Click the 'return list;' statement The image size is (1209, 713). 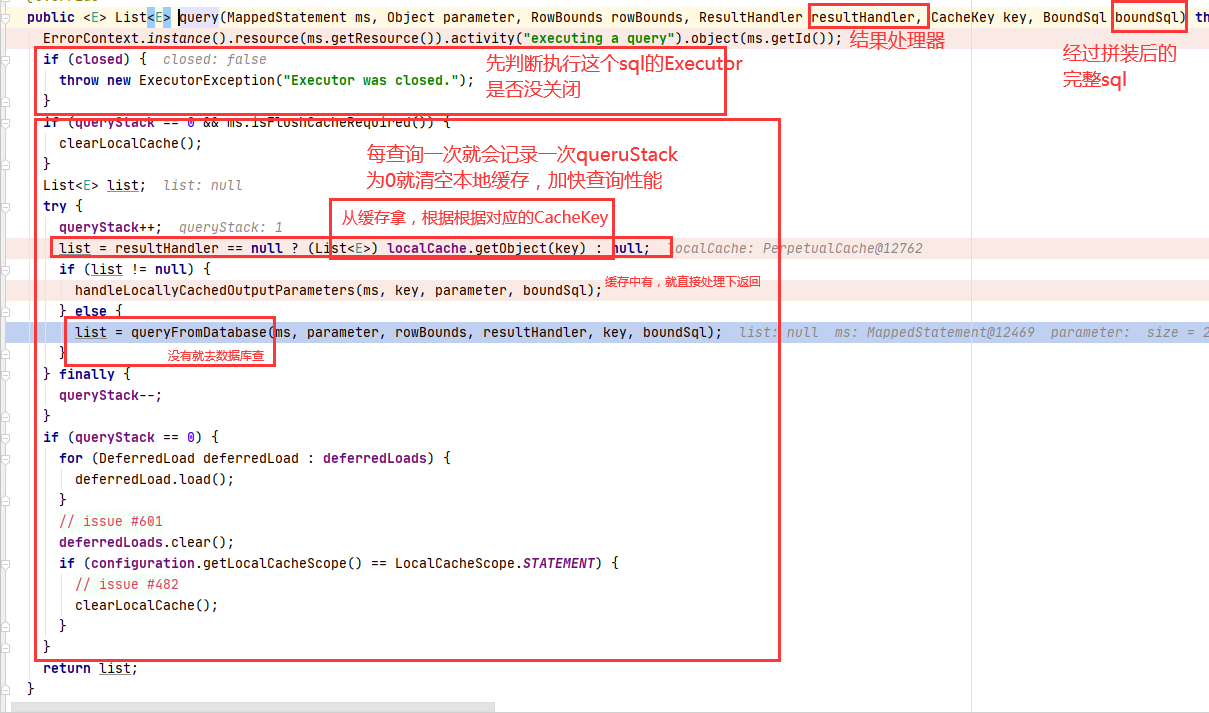pos(91,668)
